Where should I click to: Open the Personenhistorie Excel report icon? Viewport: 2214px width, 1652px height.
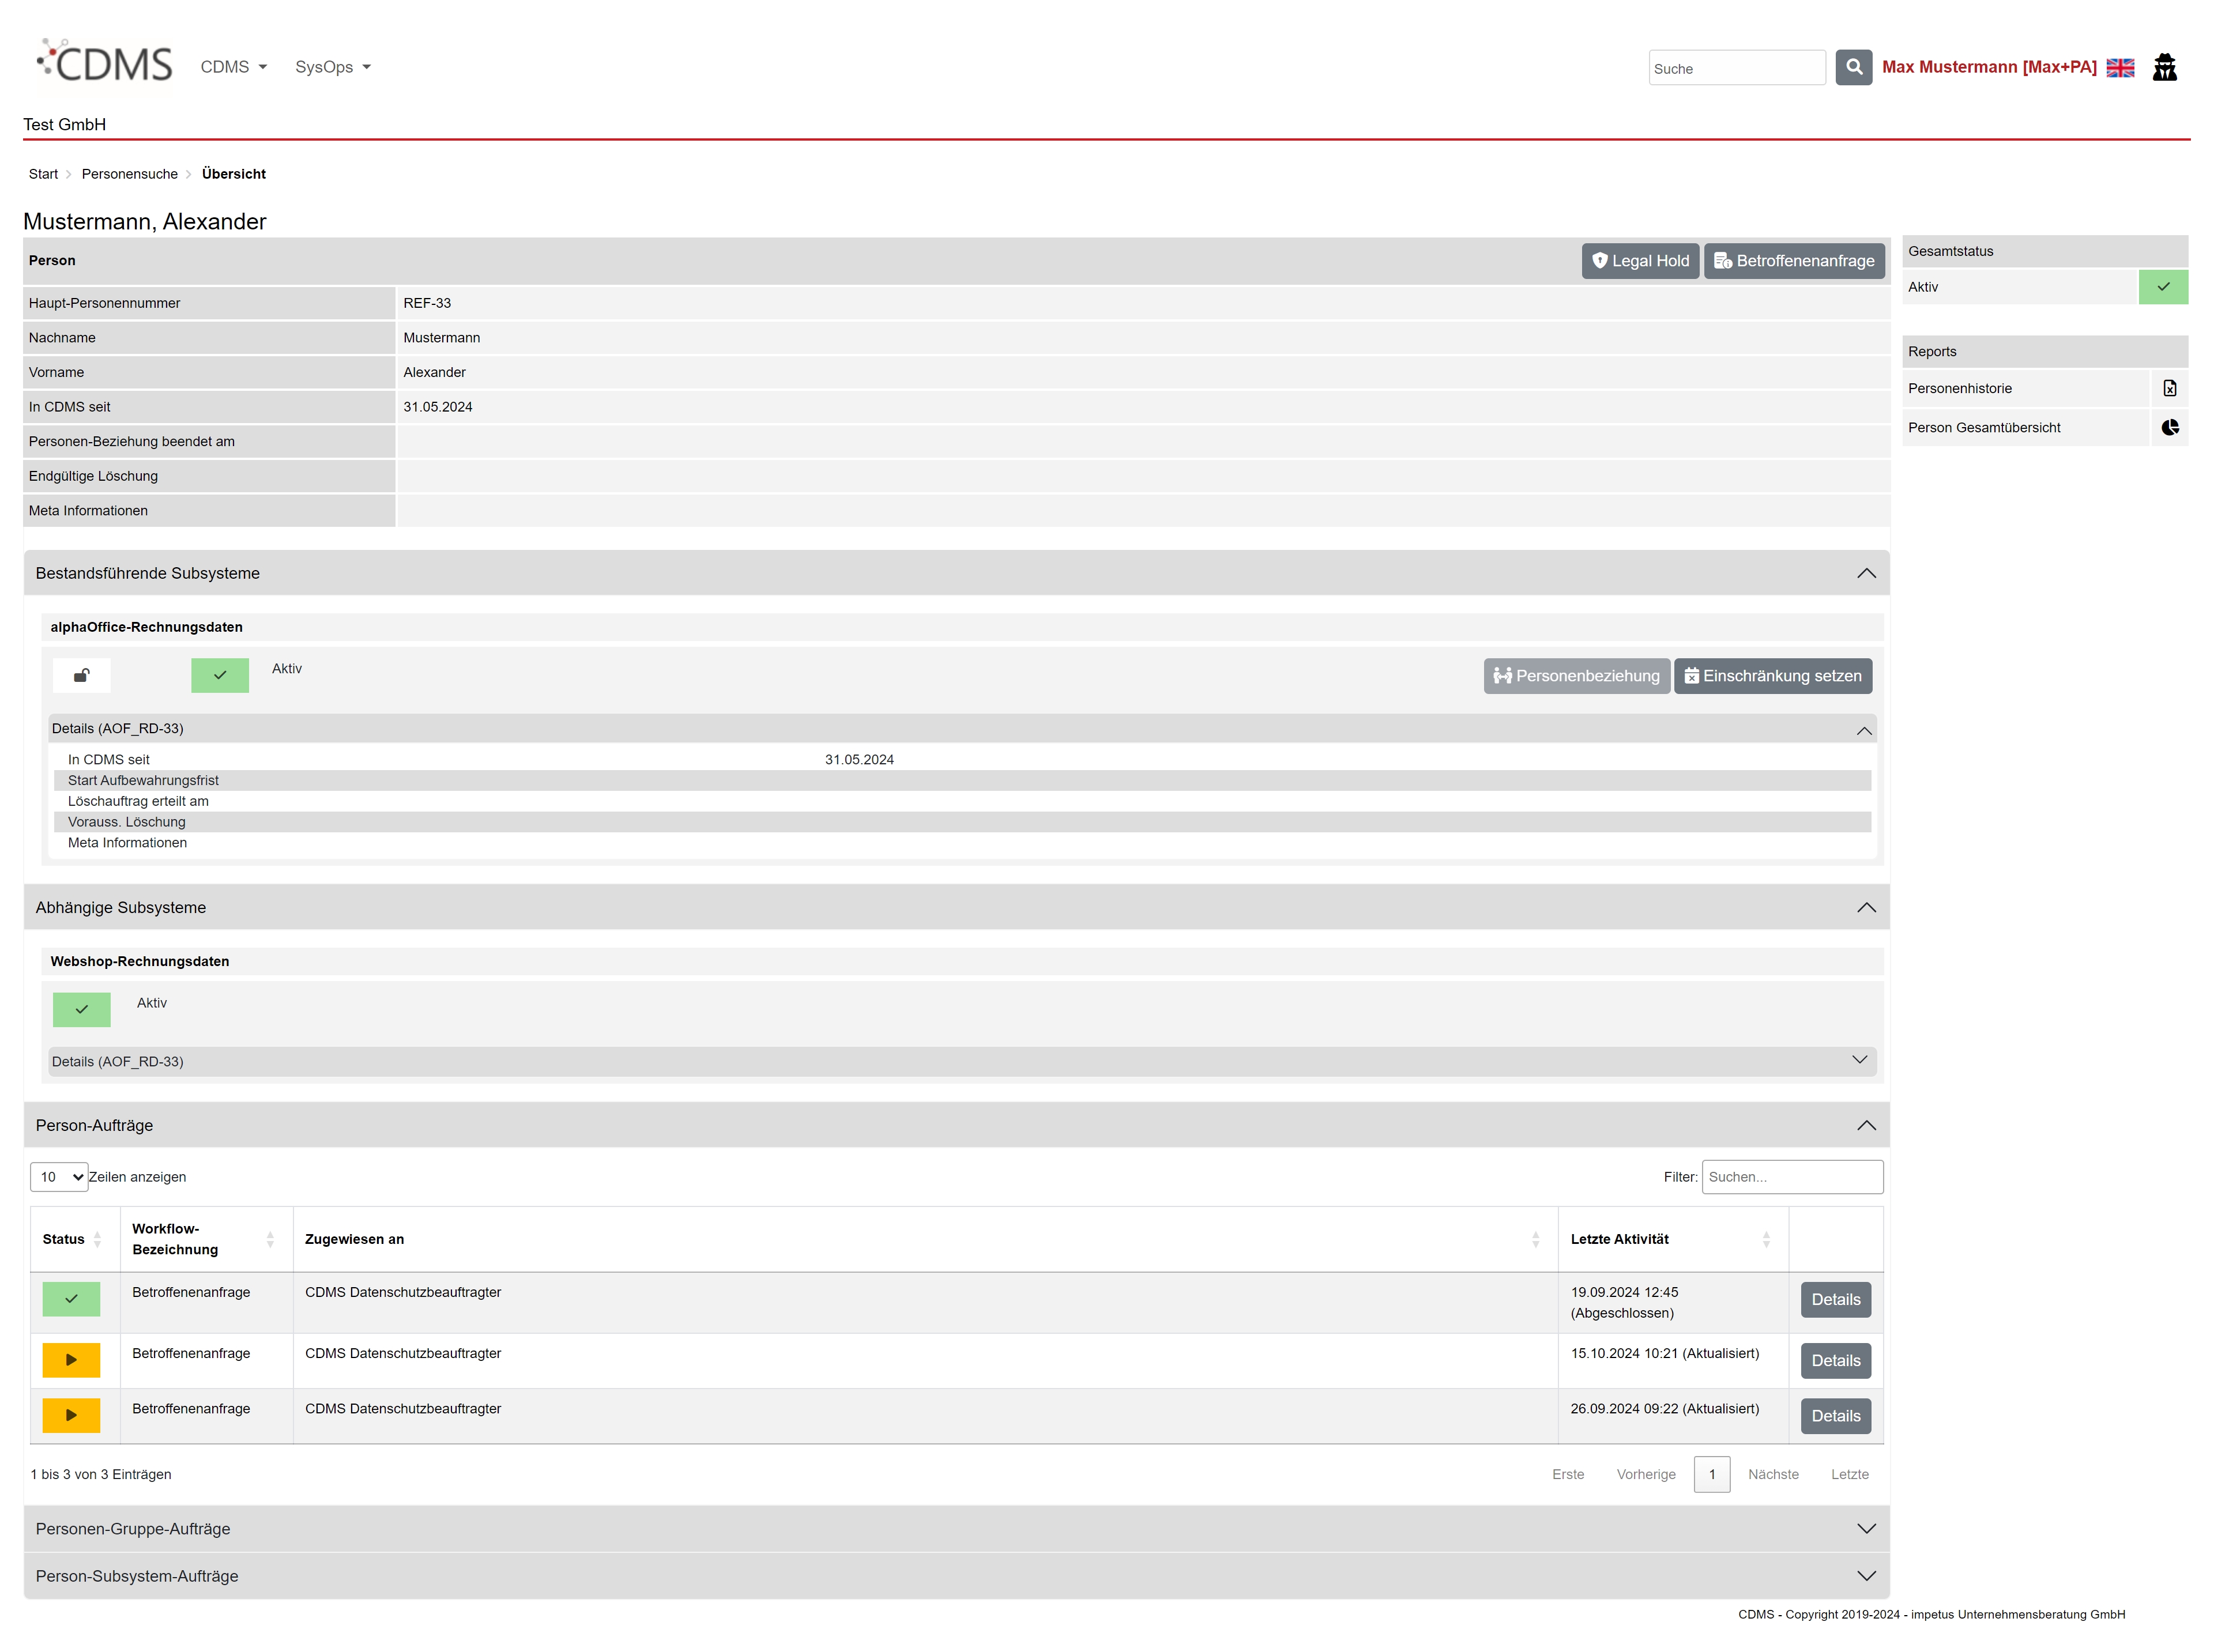coord(2169,388)
